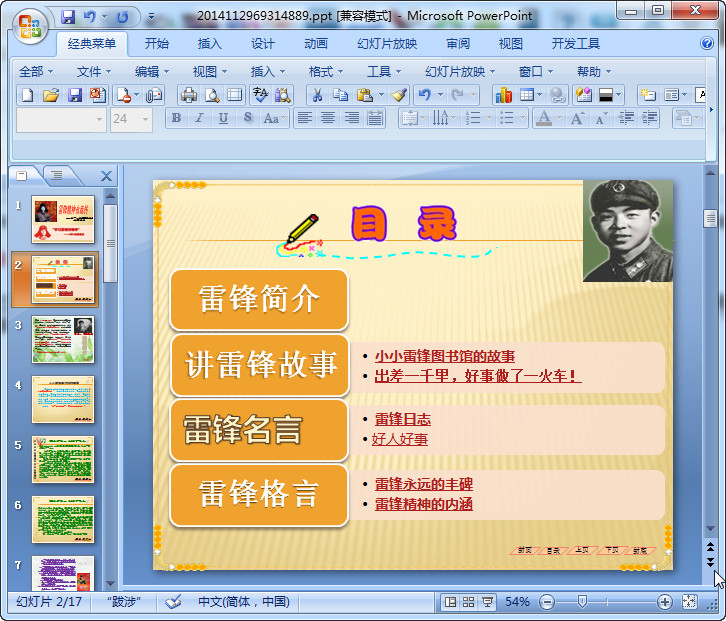Switch to Normal view icon
Image resolution: width=726 pixels, height=621 pixels.
450,602
